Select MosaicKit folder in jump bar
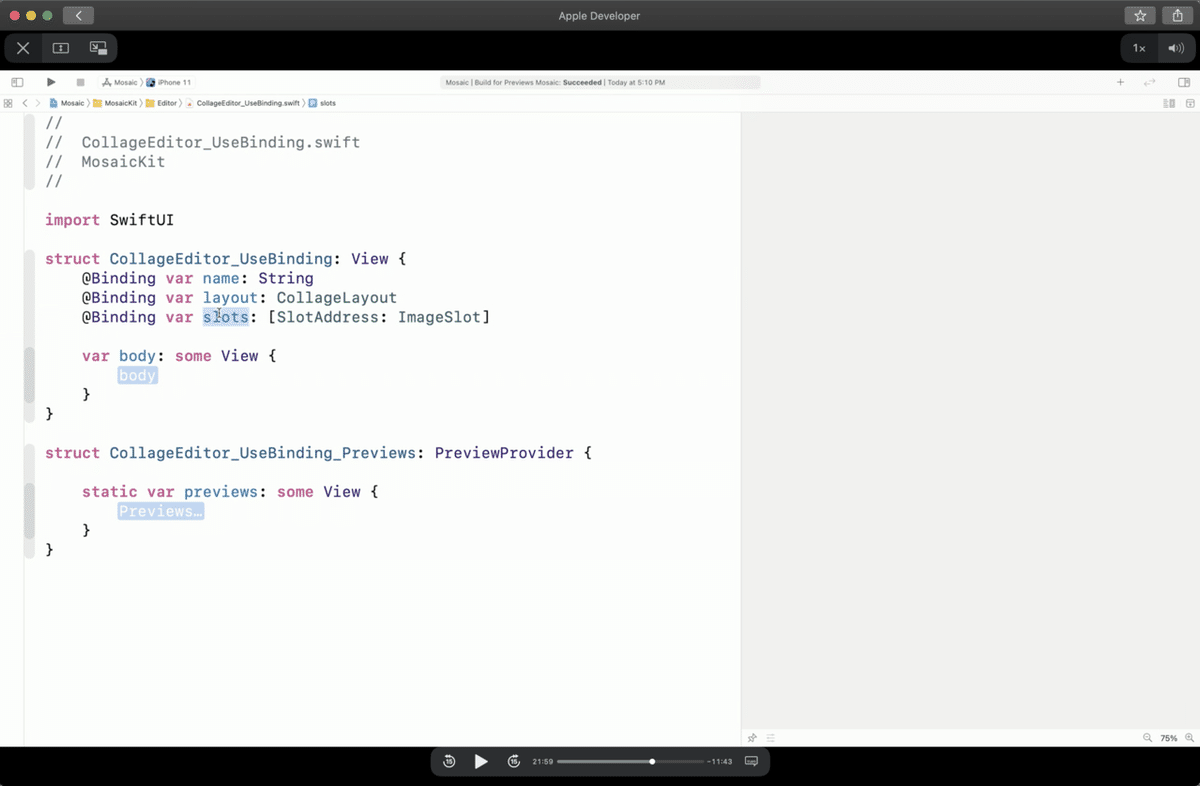 tap(115, 103)
